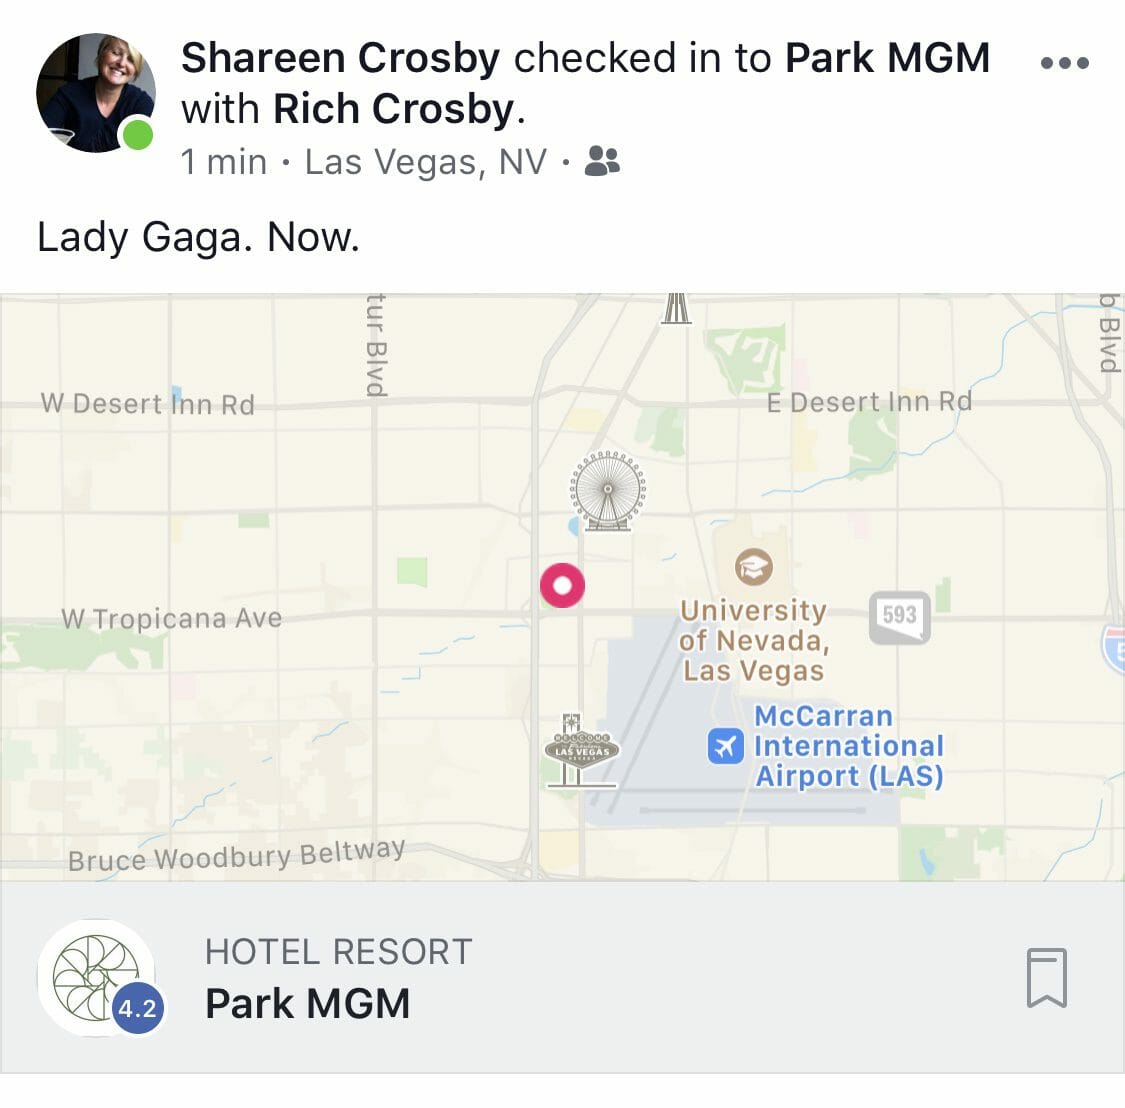
Task: Tap the route 593 highway shield
Action: coord(900,616)
